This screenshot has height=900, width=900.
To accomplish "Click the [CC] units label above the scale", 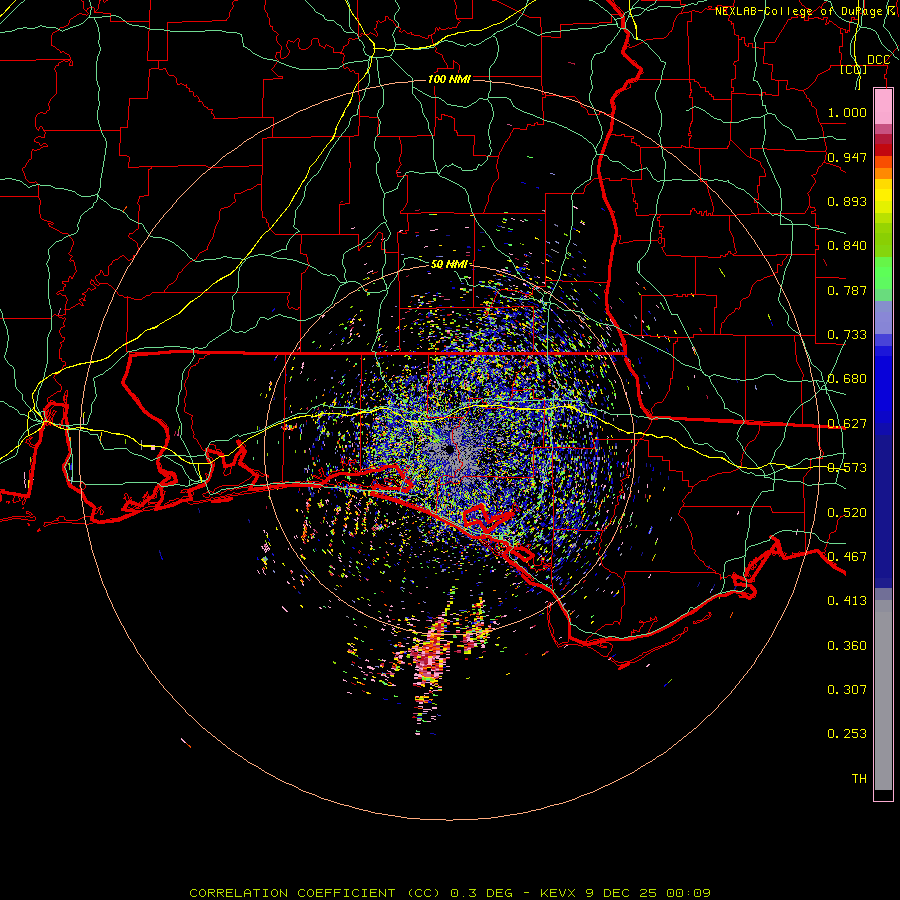I will coord(854,69).
